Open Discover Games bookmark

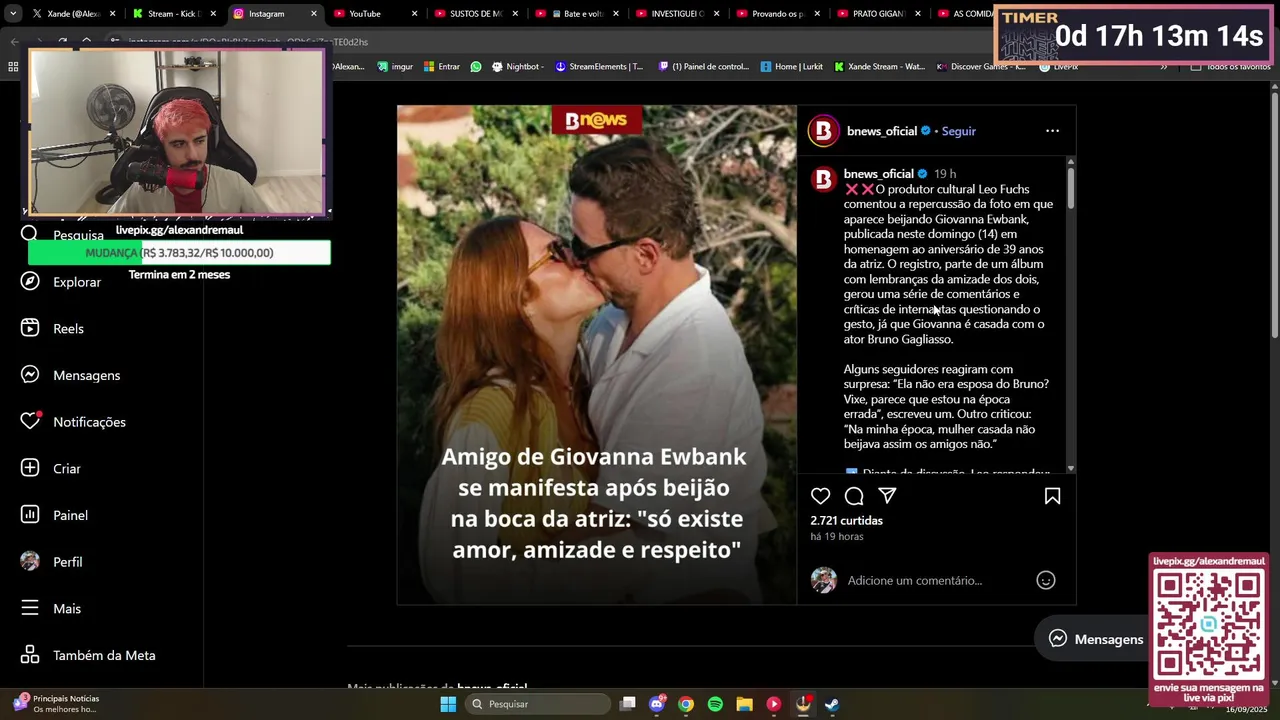click(x=980, y=67)
